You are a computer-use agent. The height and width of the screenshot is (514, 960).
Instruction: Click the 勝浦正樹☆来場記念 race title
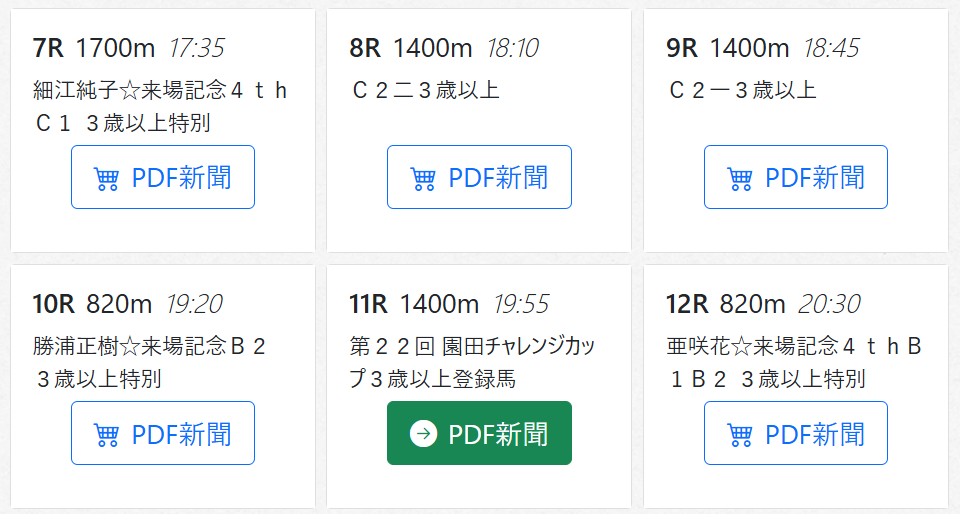point(150,362)
